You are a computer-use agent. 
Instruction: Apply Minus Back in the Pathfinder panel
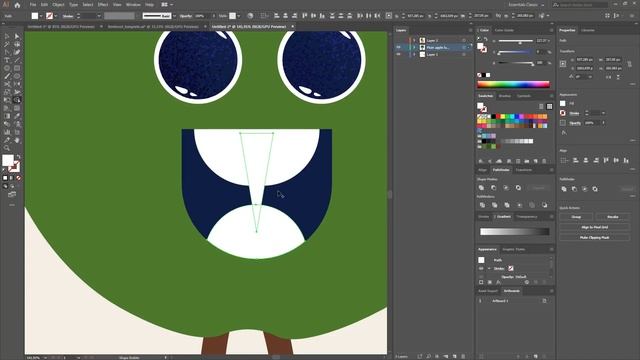click(x=544, y=205)
